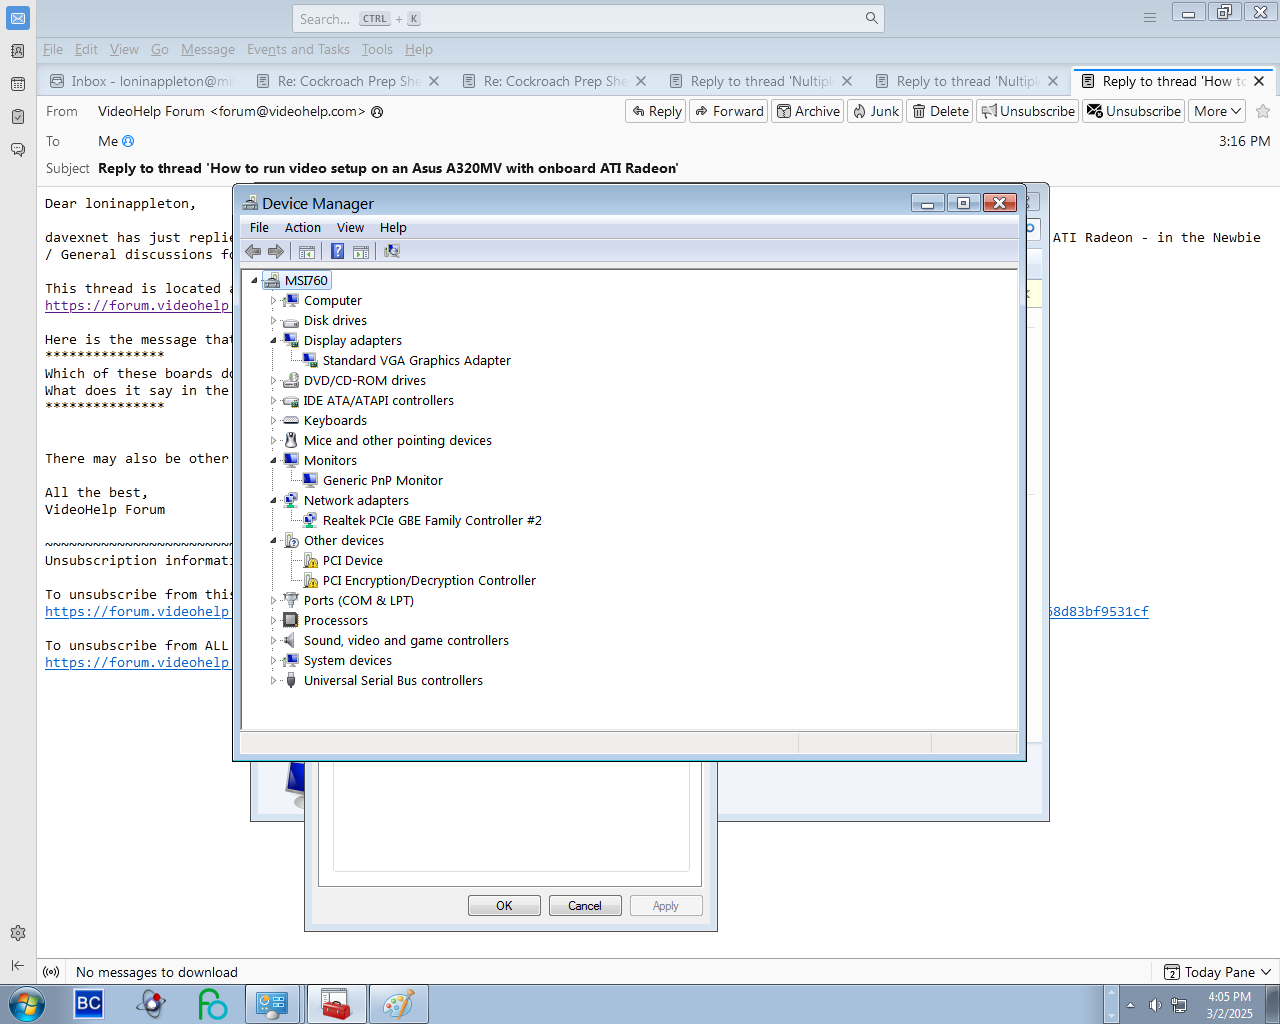Open Calendar from Thunderbird sidebar

[18, 84]
